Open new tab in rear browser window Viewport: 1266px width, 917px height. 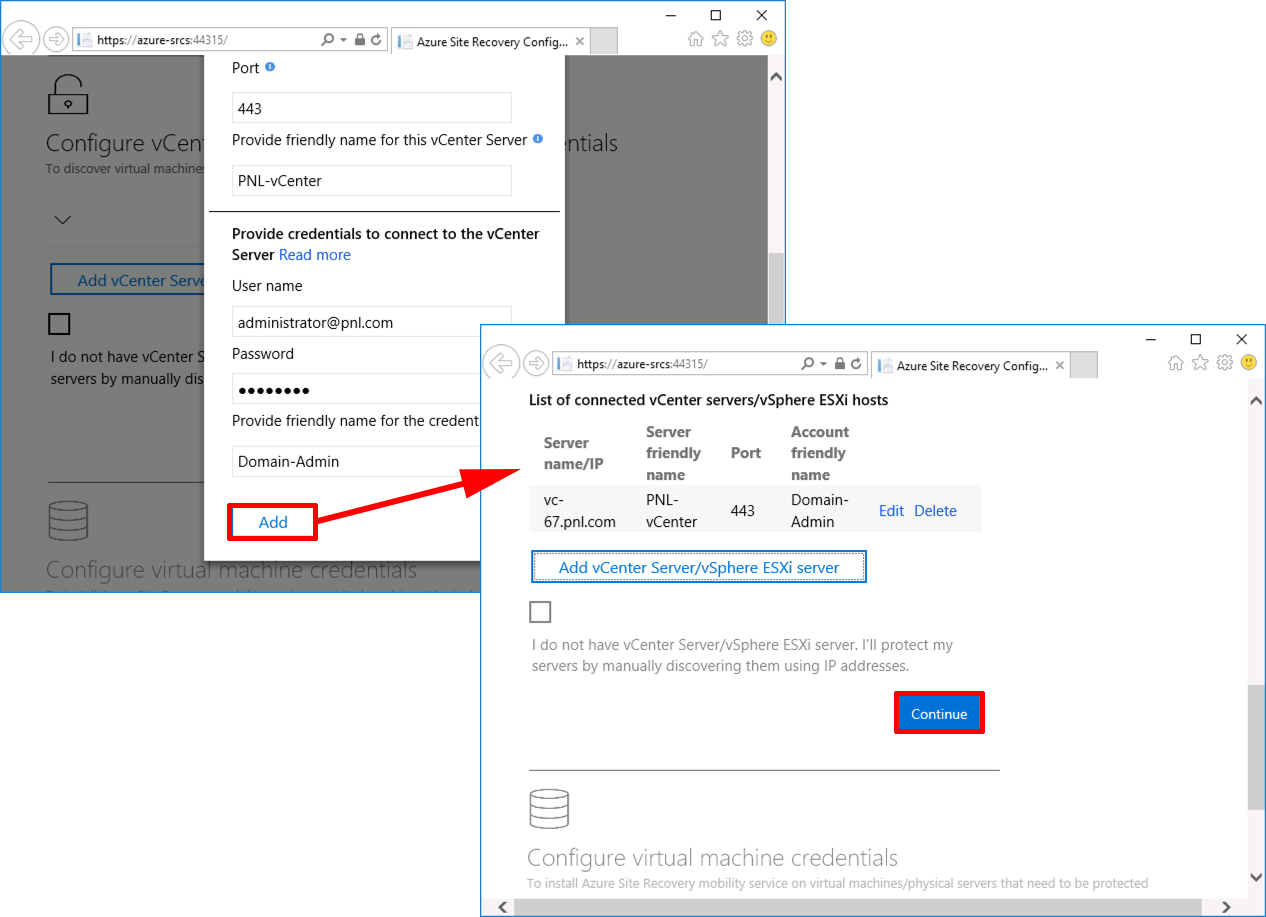(604, 41)
